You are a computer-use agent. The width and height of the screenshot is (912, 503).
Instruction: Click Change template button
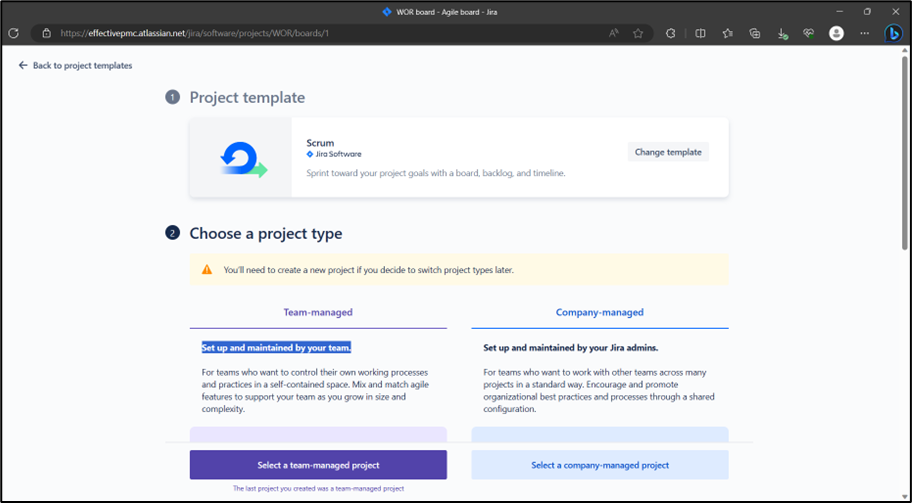coord(668,152)
